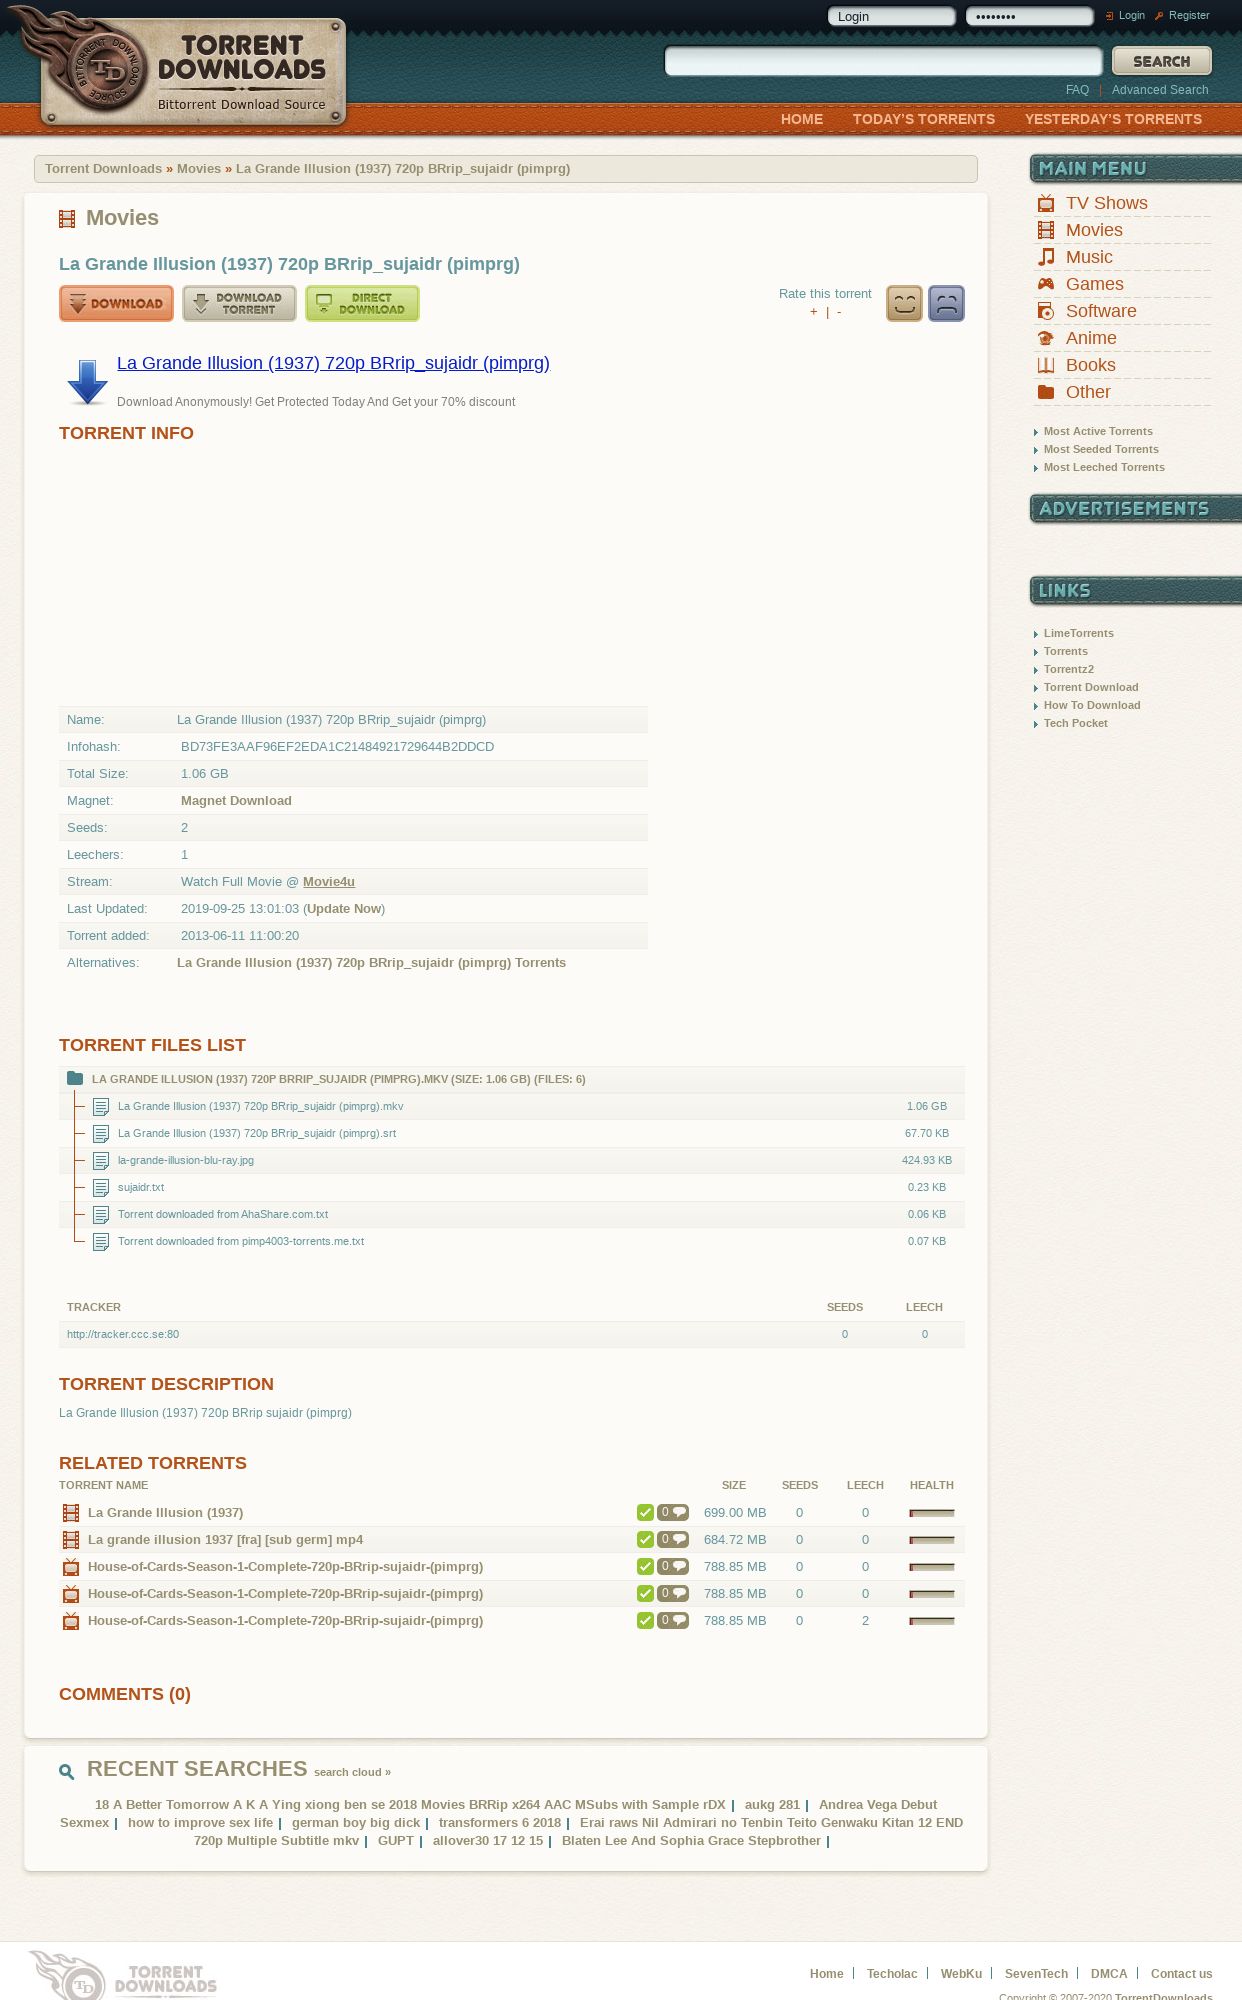Click the sad face rating icon
The width and height of the screenshot is (1242, 2000).
946,303
